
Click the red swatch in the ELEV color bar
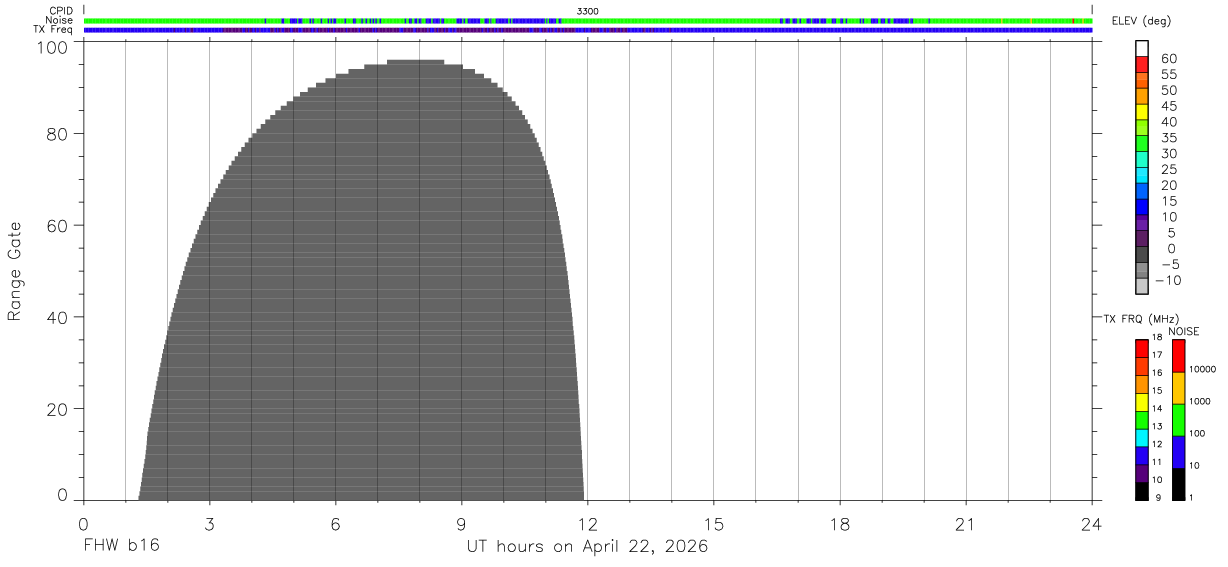click(x=1142, y=64)
